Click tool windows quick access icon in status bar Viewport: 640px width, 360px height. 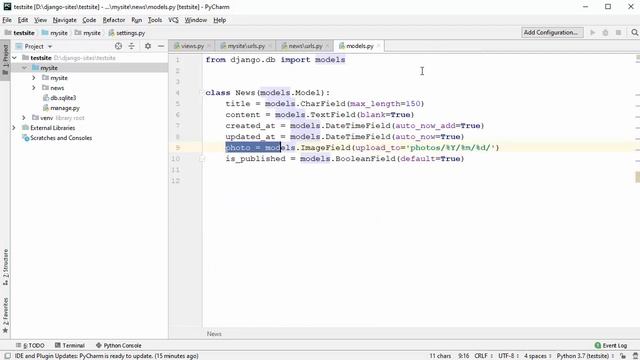(7, 356)
